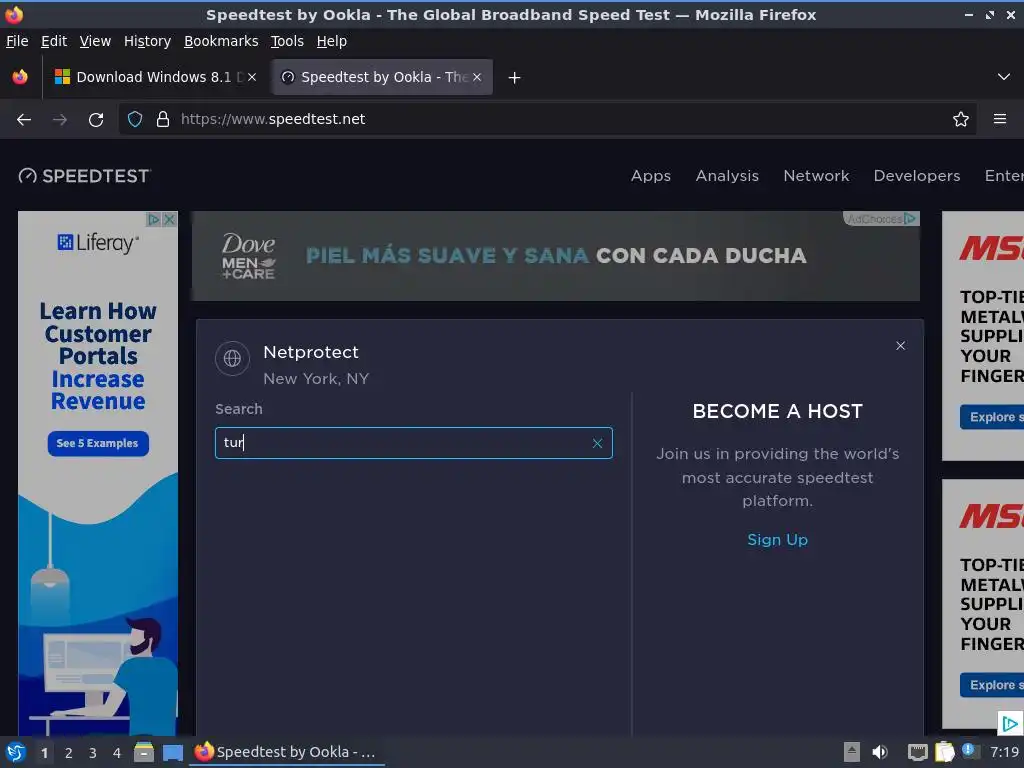
Task: Open the tracking protection shield icon
Action: click(x=135, y=120)
